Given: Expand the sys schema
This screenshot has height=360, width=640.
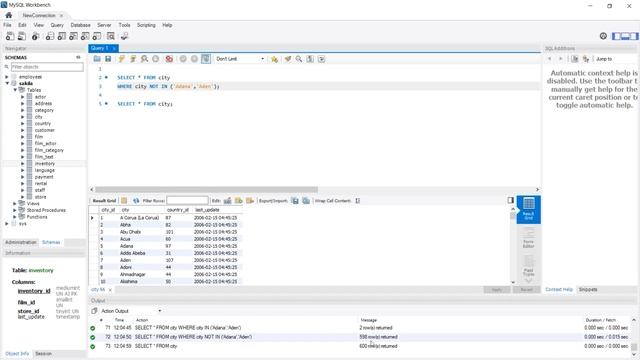Looking at the screenshot, I should coord(7,224).
